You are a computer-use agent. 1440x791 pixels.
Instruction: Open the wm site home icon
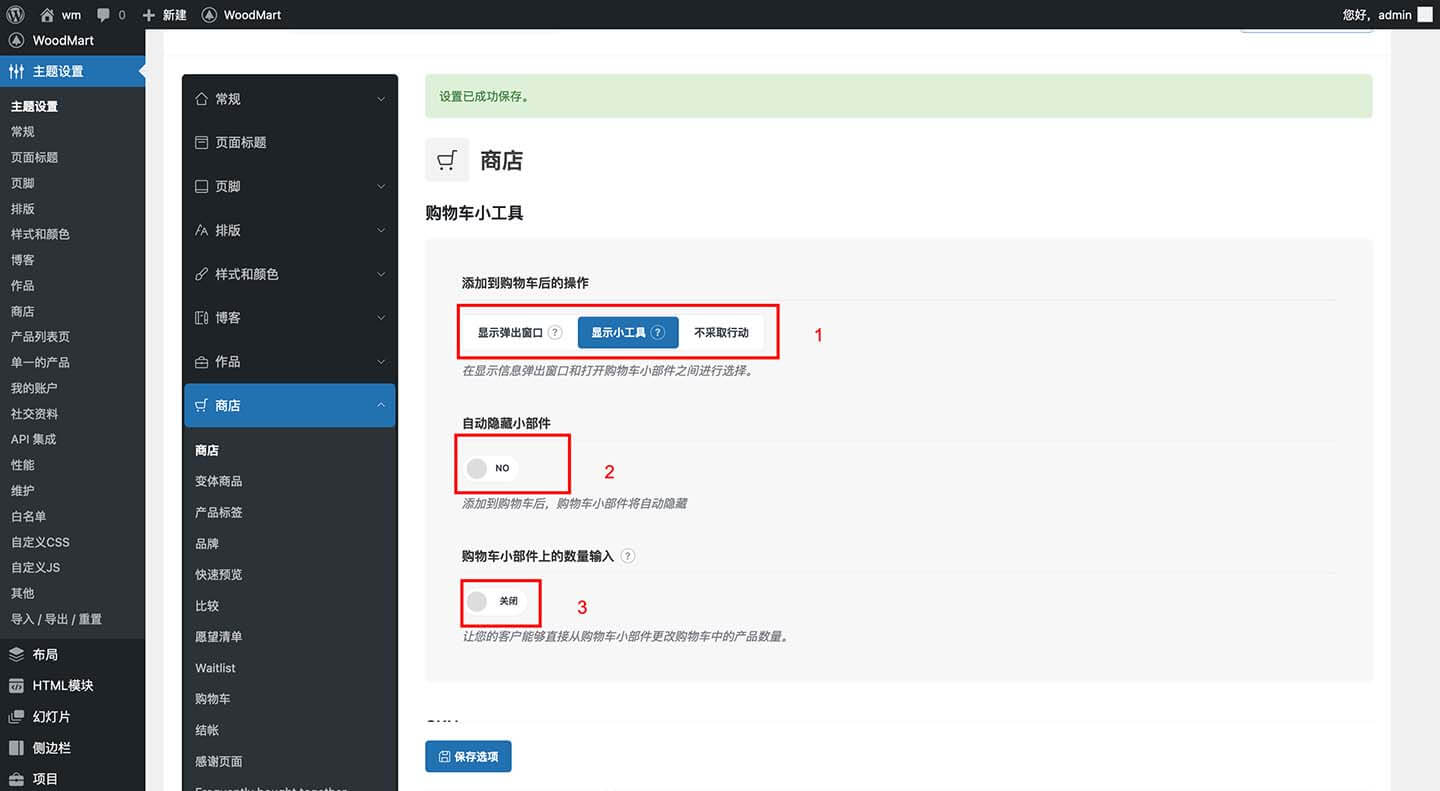tap(47, 14)
